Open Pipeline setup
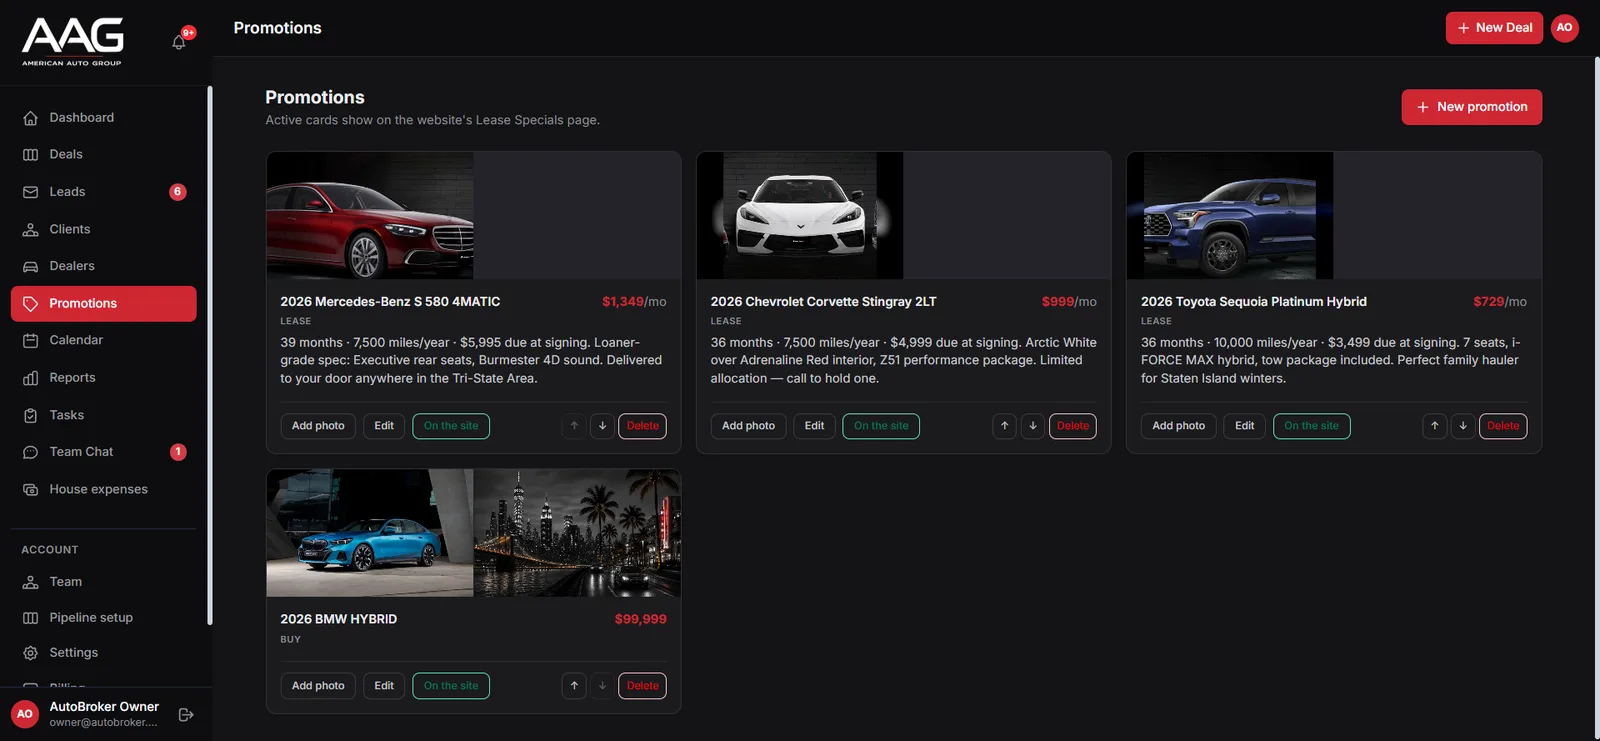Image resolution: width=1600 pixels, height=741 pixels. click(x=104, y=617)
